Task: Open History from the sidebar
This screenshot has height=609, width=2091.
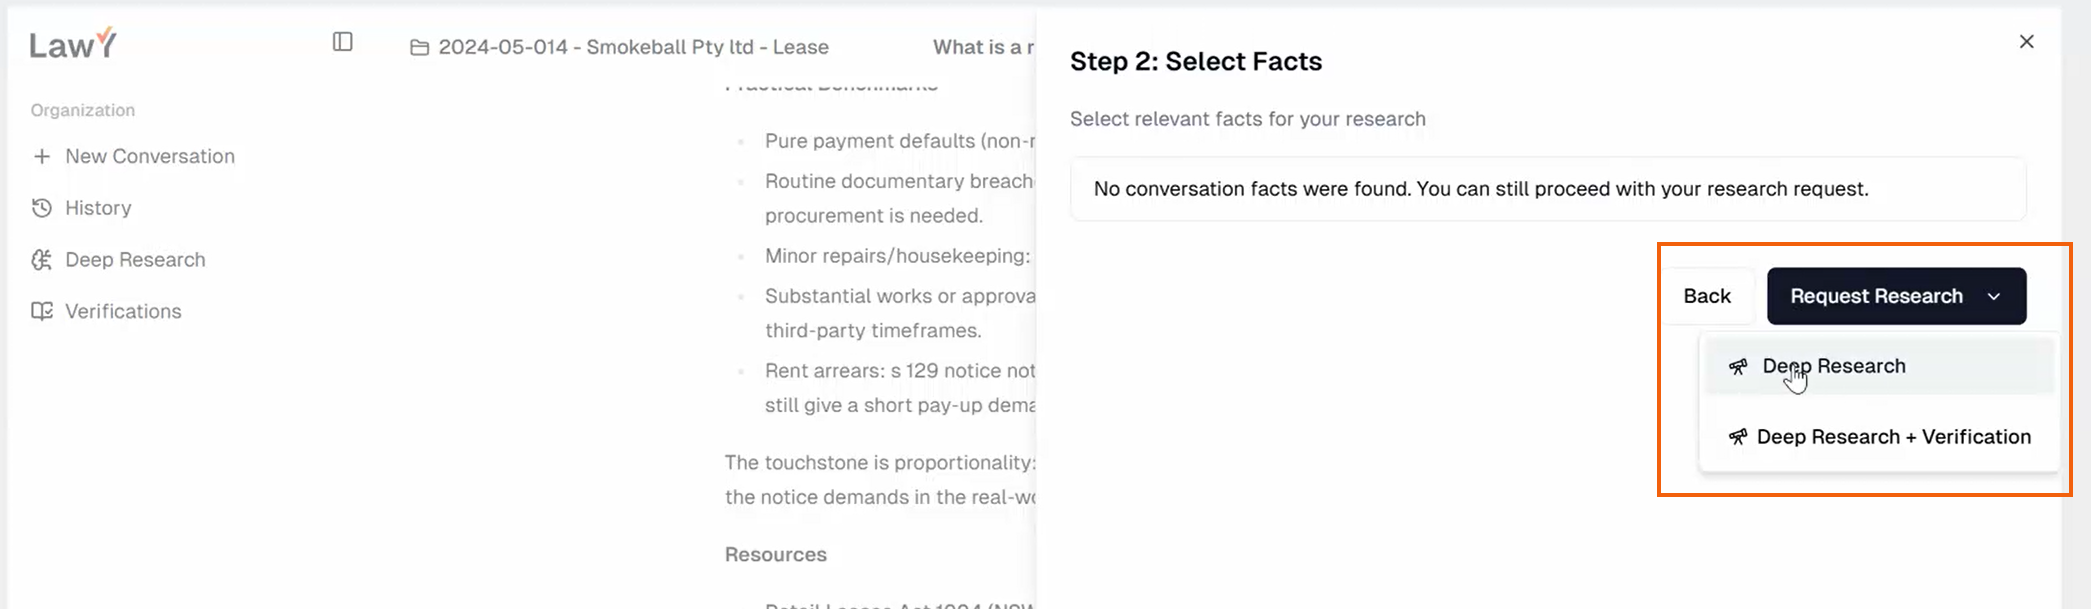Action: pos(98,208)
